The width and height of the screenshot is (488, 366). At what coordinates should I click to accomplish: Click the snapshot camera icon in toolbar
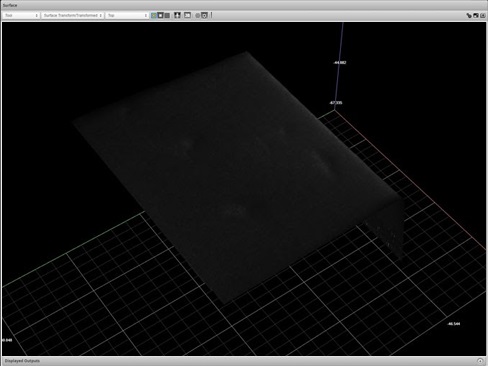(204, 15)
